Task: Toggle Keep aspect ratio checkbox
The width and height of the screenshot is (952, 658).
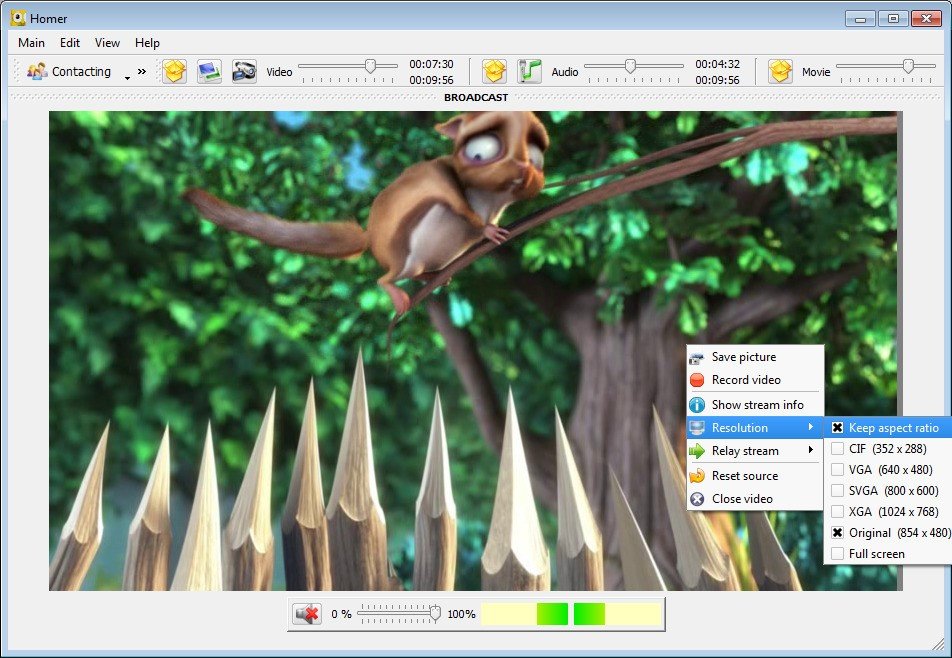Action: pos(837,428)
